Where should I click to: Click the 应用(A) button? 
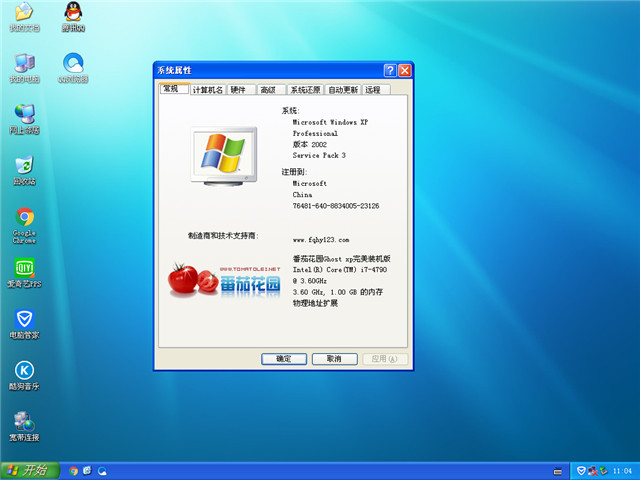[x=384, y=359]
